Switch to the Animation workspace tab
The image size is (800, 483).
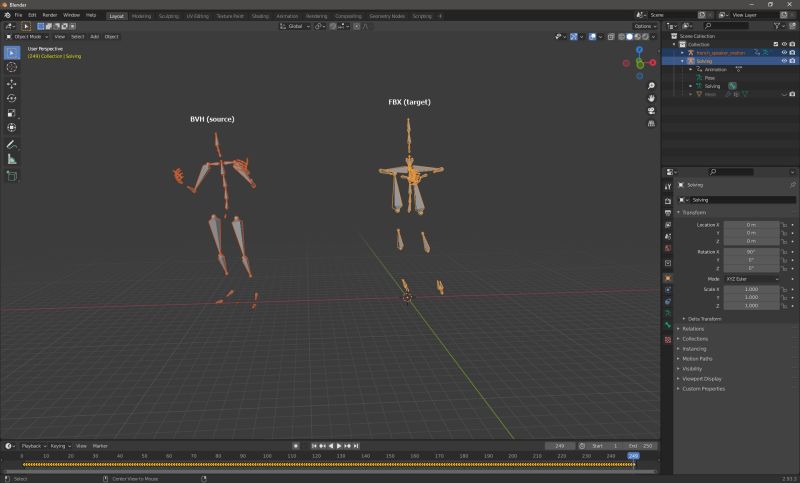tap(287, 16)
